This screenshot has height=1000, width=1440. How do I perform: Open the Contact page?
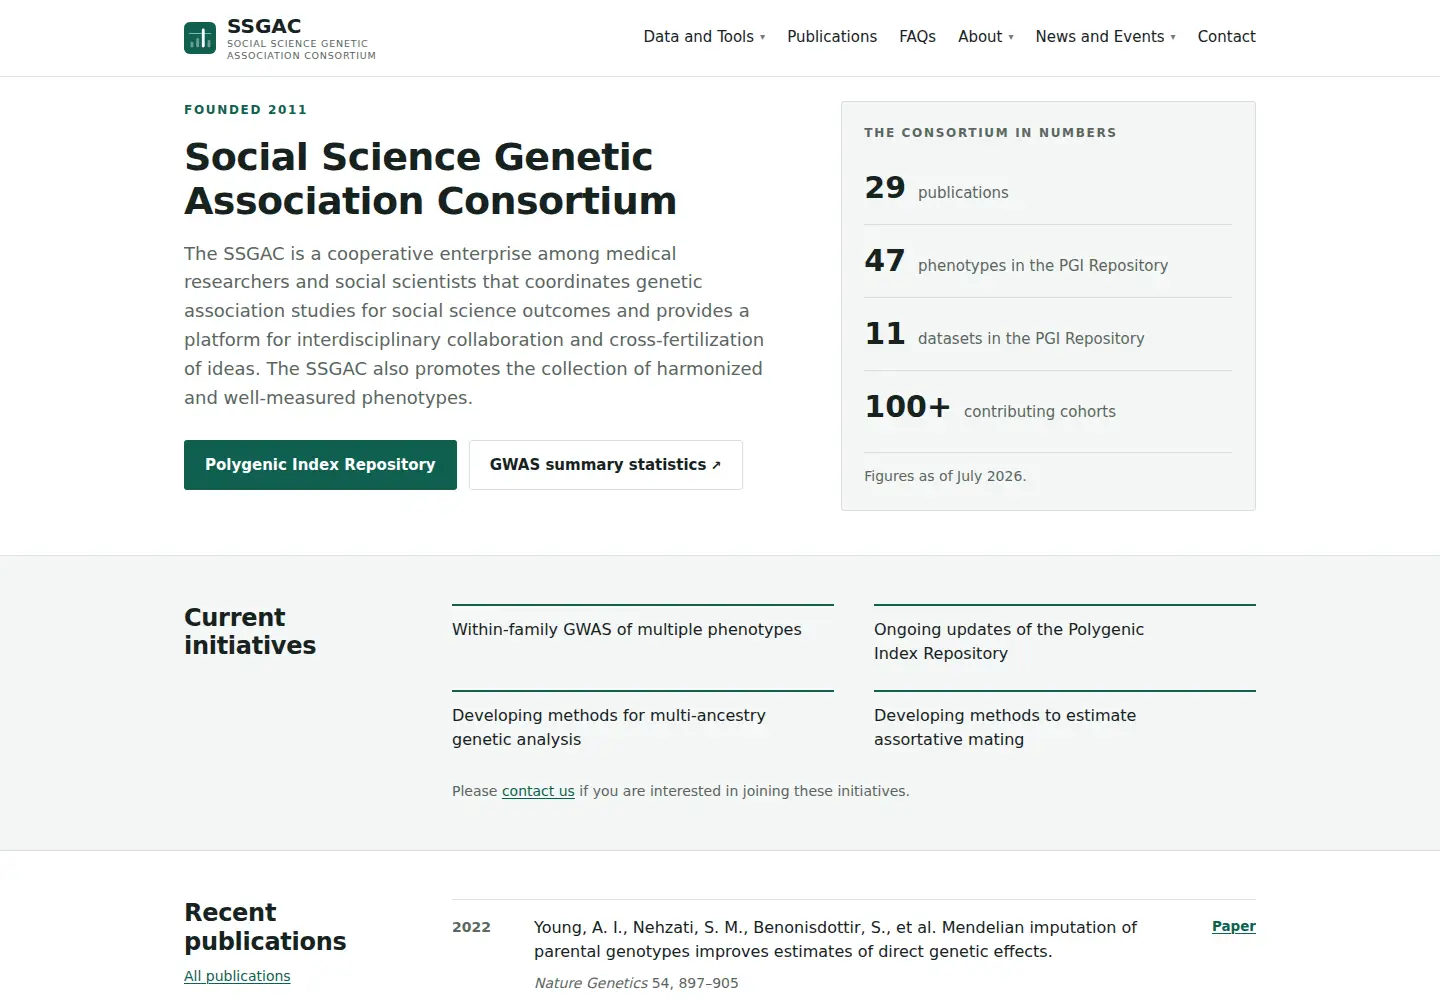[1226, 37]
